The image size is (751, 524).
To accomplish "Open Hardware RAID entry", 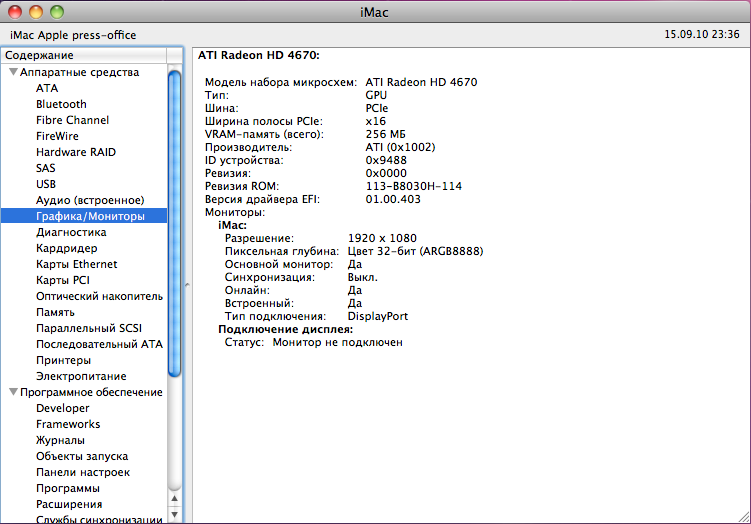I will [76, 152].
